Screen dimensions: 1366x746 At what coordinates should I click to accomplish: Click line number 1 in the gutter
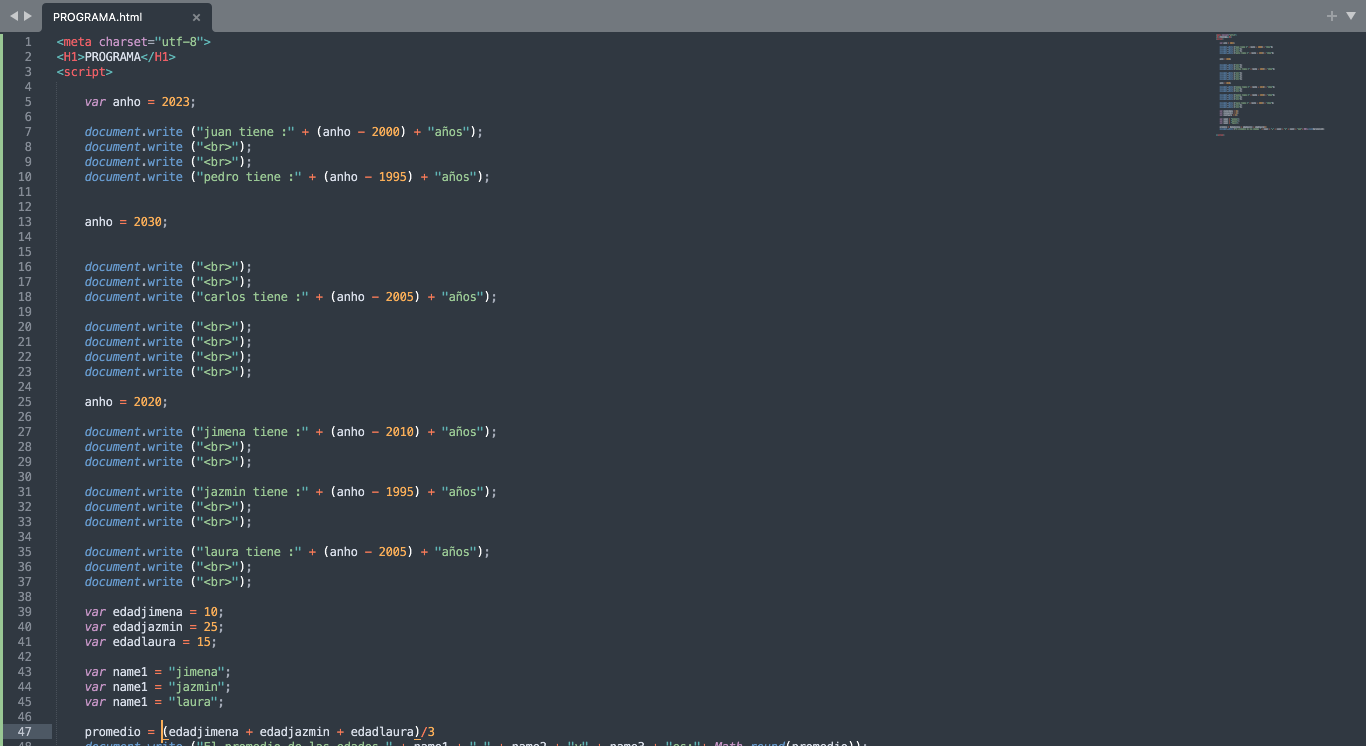(28, 42)
